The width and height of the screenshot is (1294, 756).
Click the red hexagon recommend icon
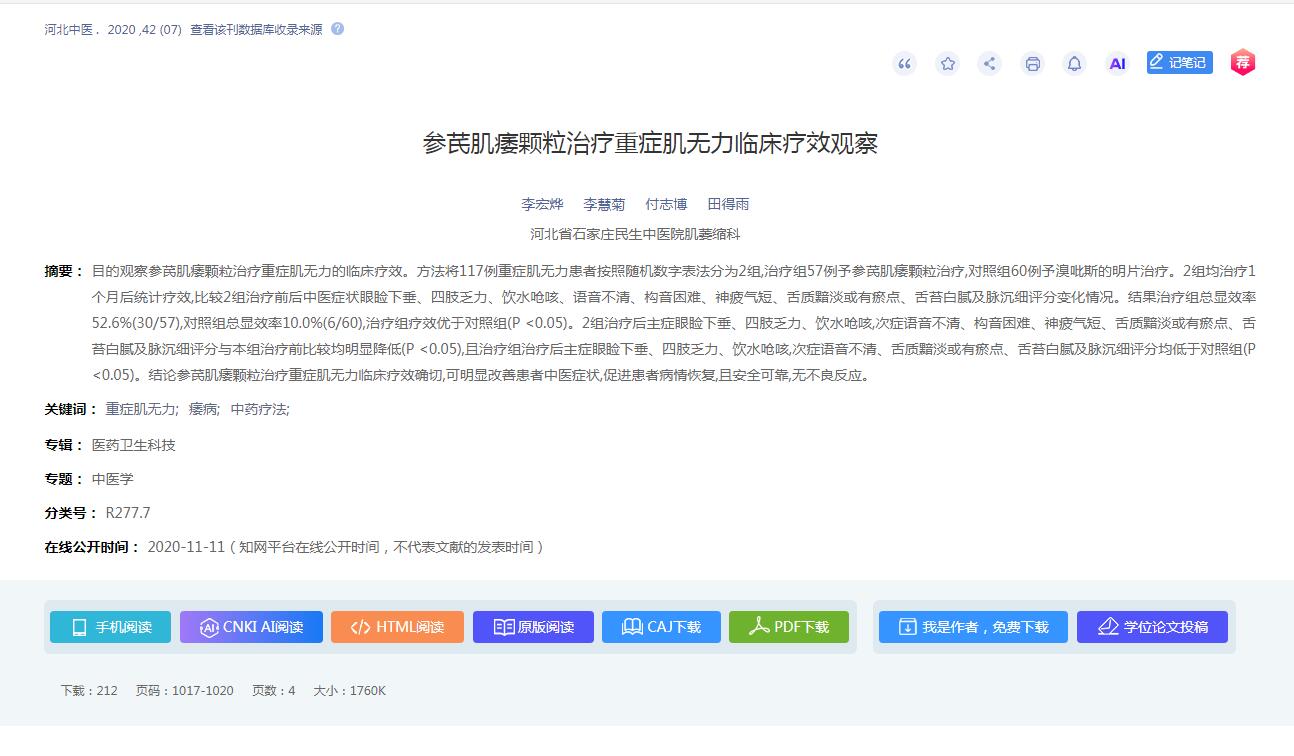1242,63
